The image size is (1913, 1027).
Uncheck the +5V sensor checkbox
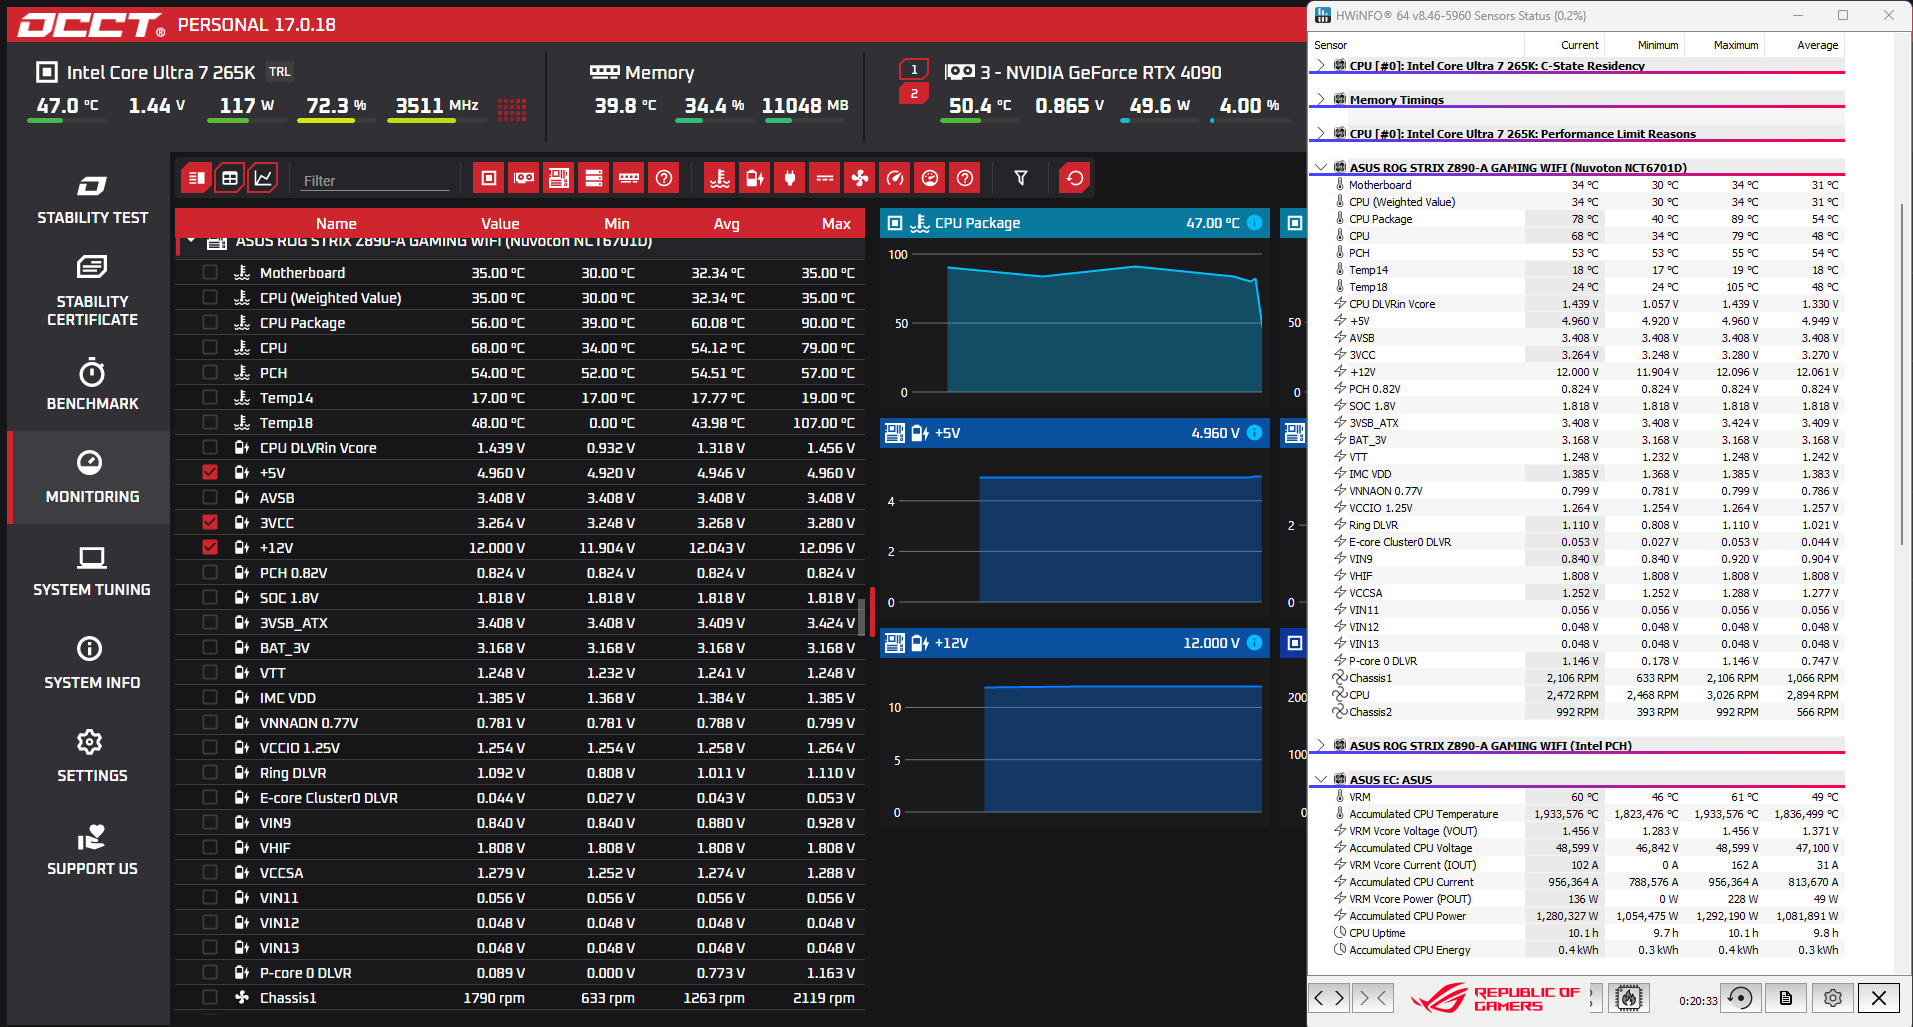(210, 472)
